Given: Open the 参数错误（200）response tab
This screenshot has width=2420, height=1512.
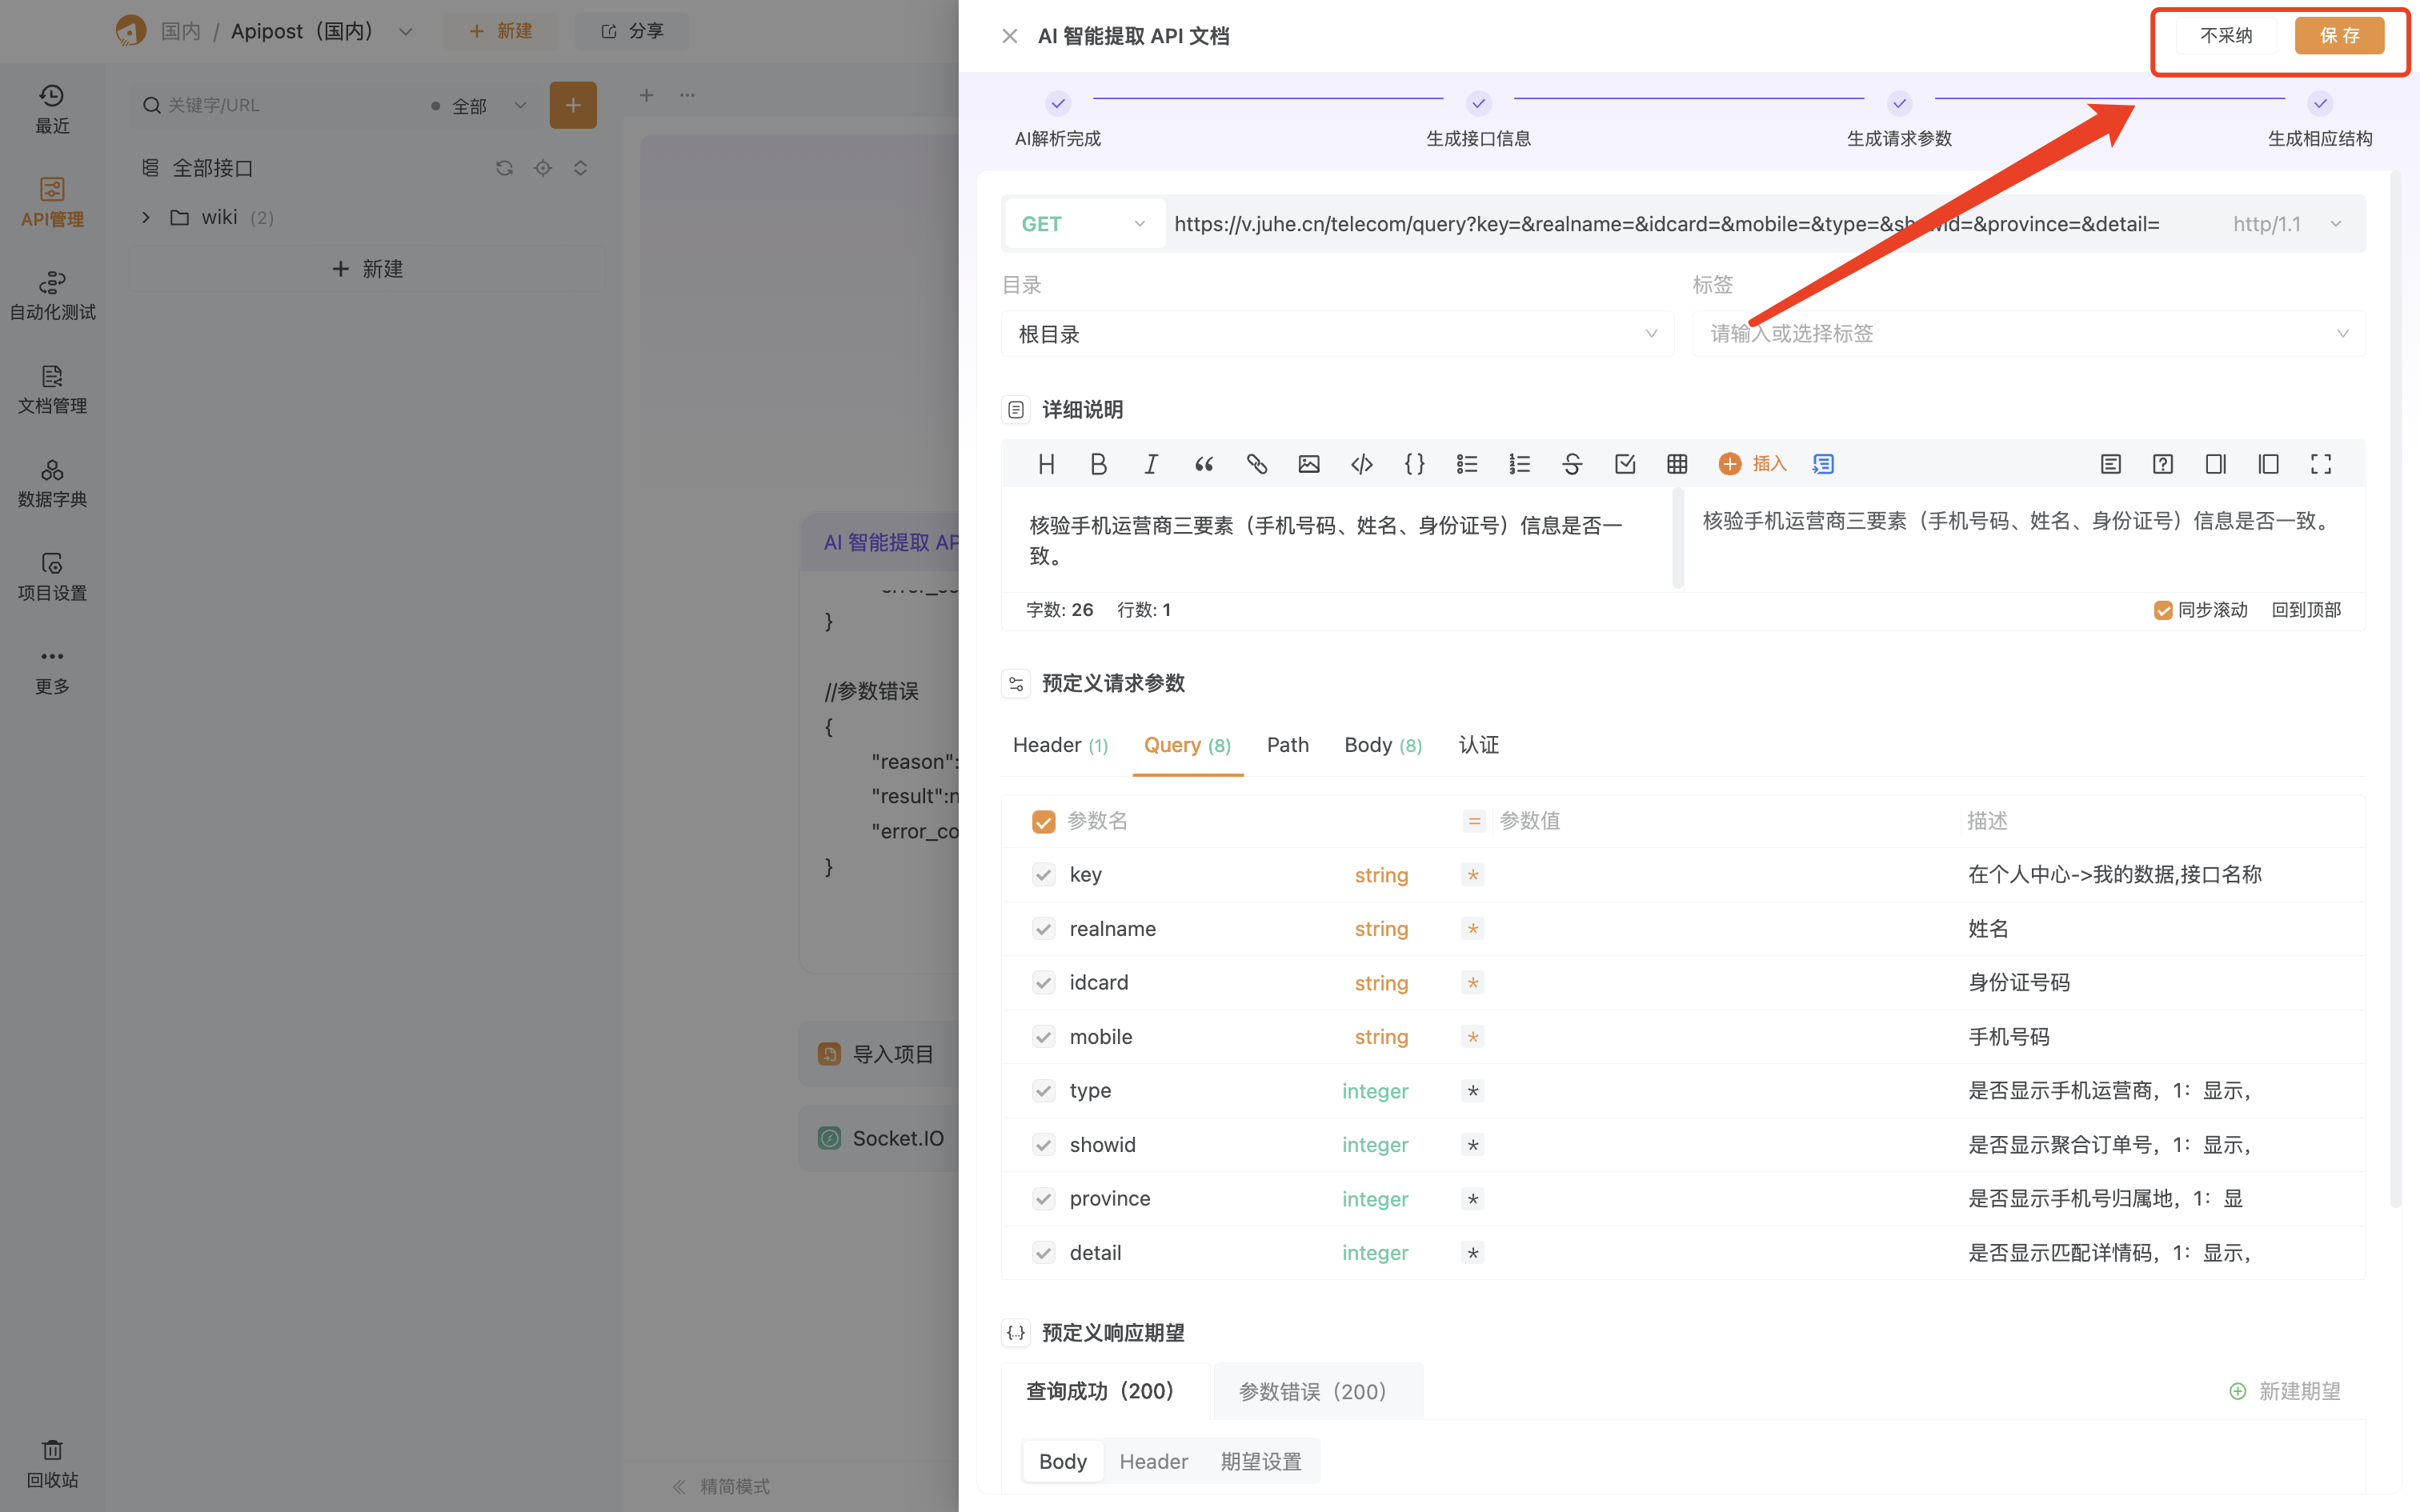Looking at the screenshot, I should (x=1316, y=1390).
